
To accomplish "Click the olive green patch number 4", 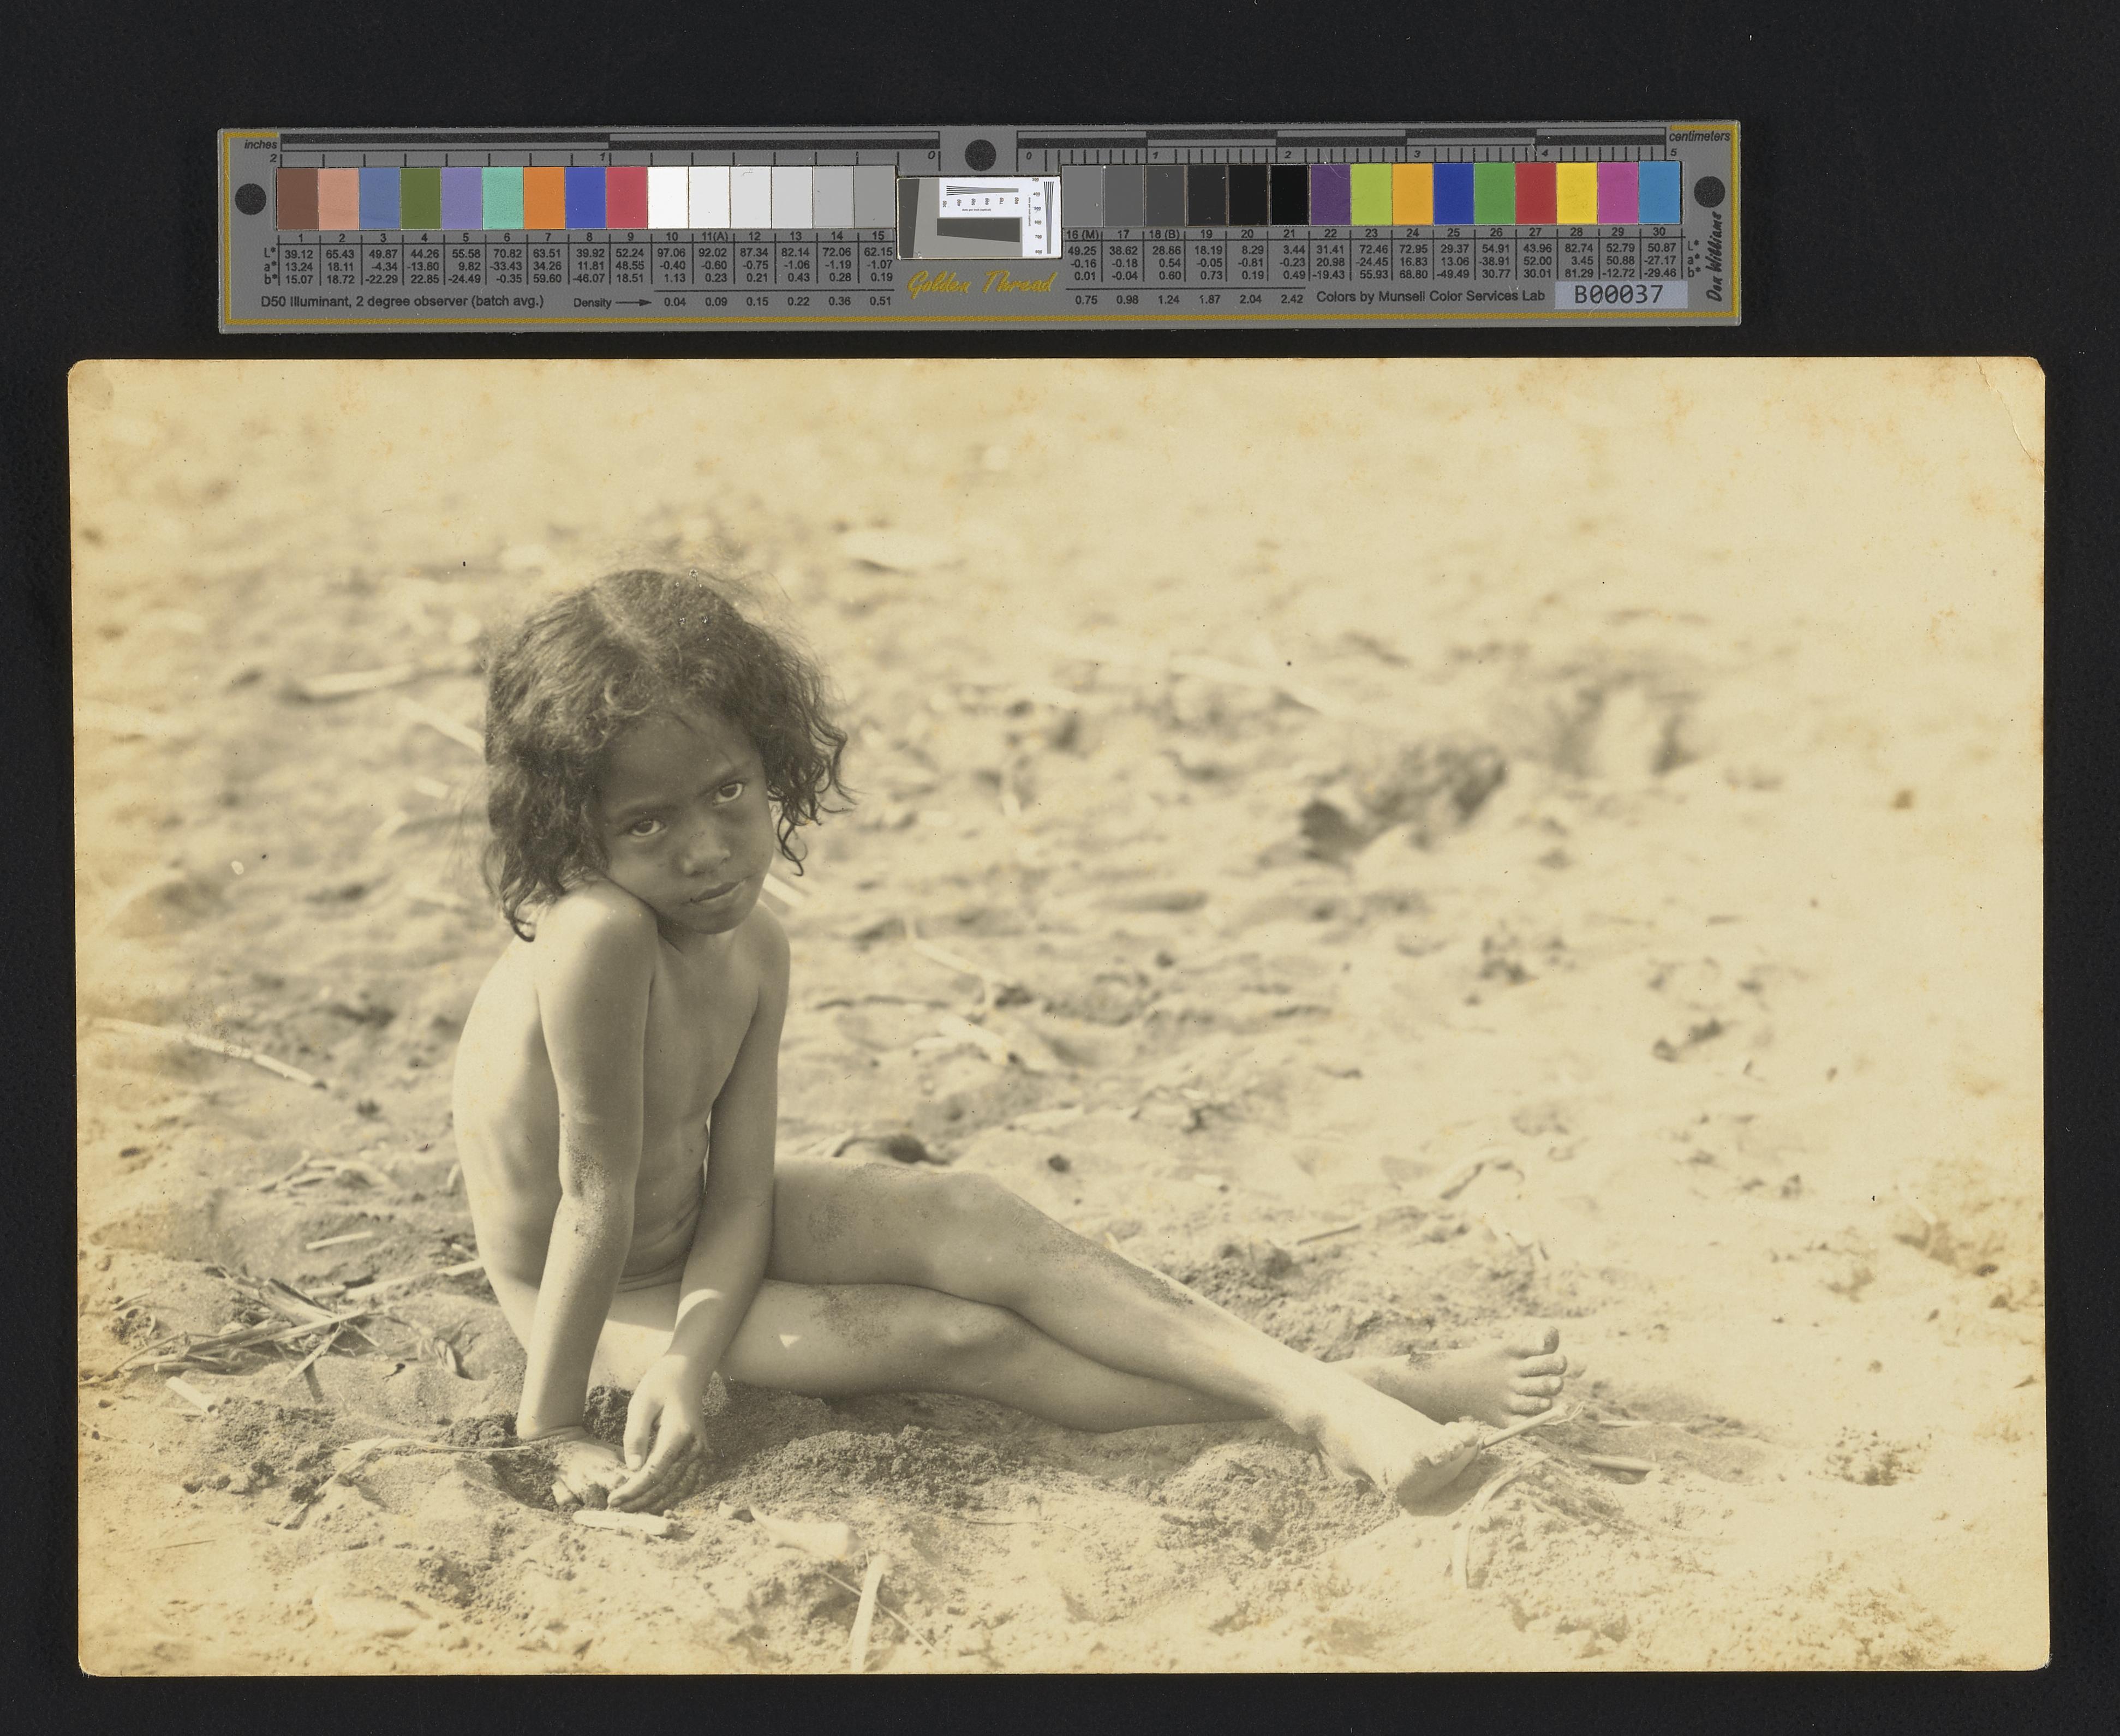I will point(420,198).
